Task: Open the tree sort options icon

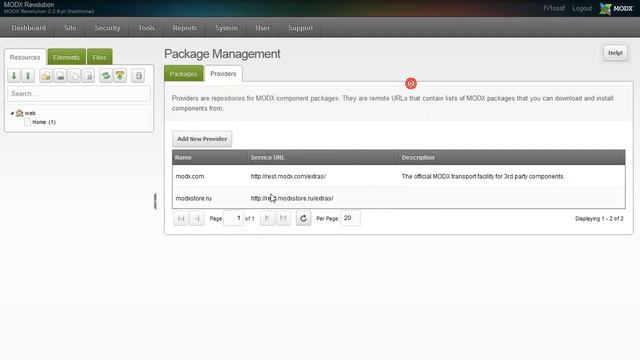Action: [x=120, y=76]
